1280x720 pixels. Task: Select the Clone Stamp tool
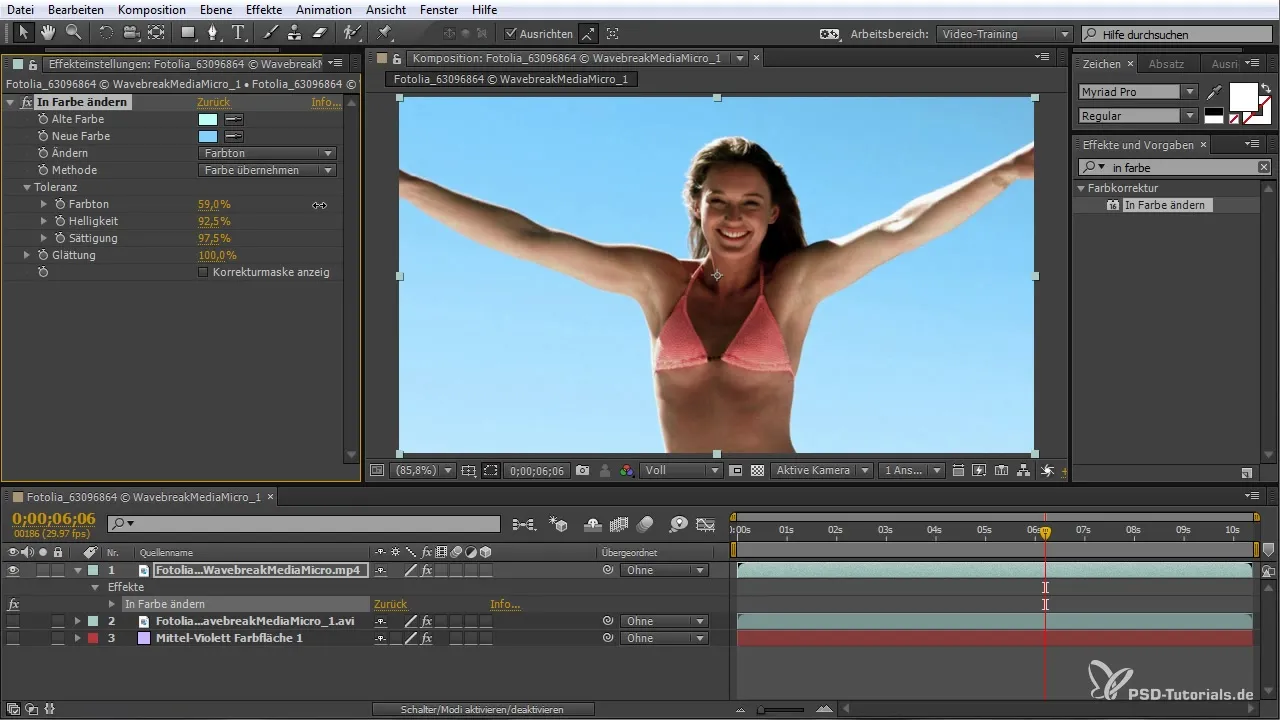pyautogui.click(x=295, y=33)
